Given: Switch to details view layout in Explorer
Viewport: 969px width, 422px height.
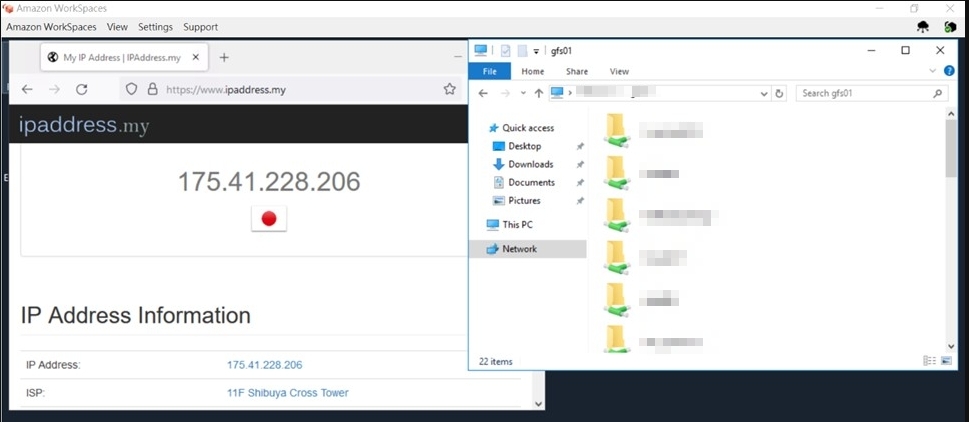Looking at the screenshot, I should (x=929, y=360).
